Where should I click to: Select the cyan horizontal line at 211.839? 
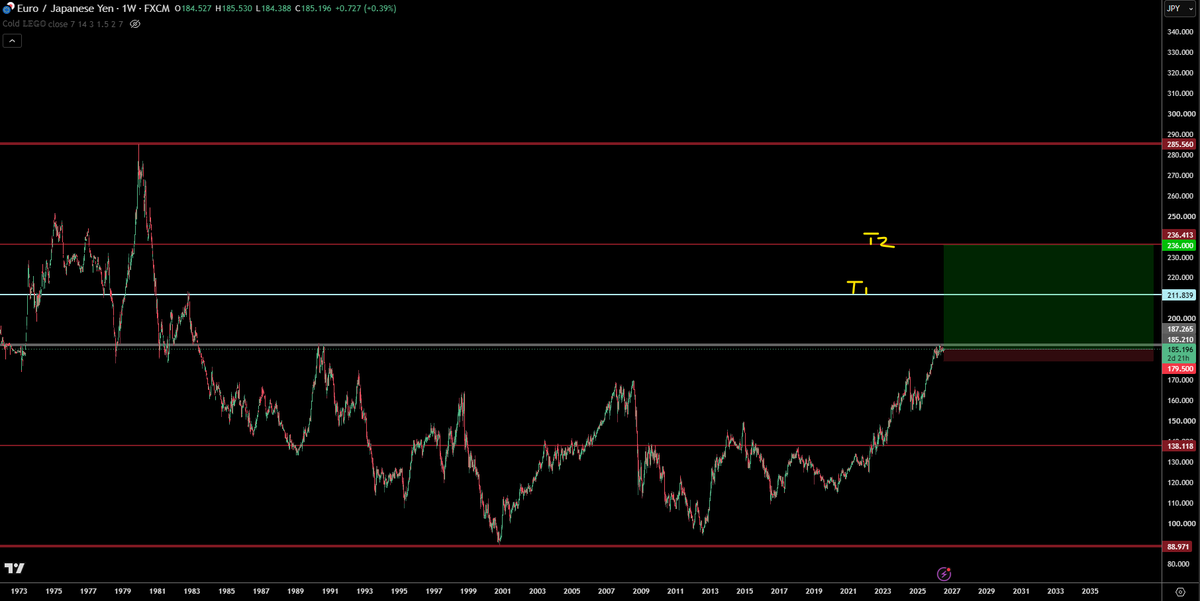580,294
